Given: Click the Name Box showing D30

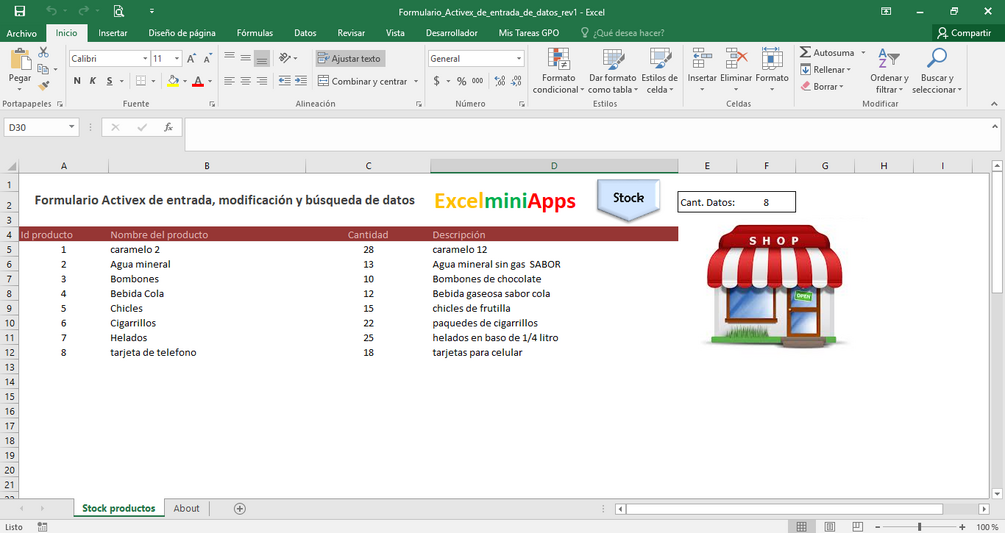Looking at the screenshot, I should [x=37, y=127].
